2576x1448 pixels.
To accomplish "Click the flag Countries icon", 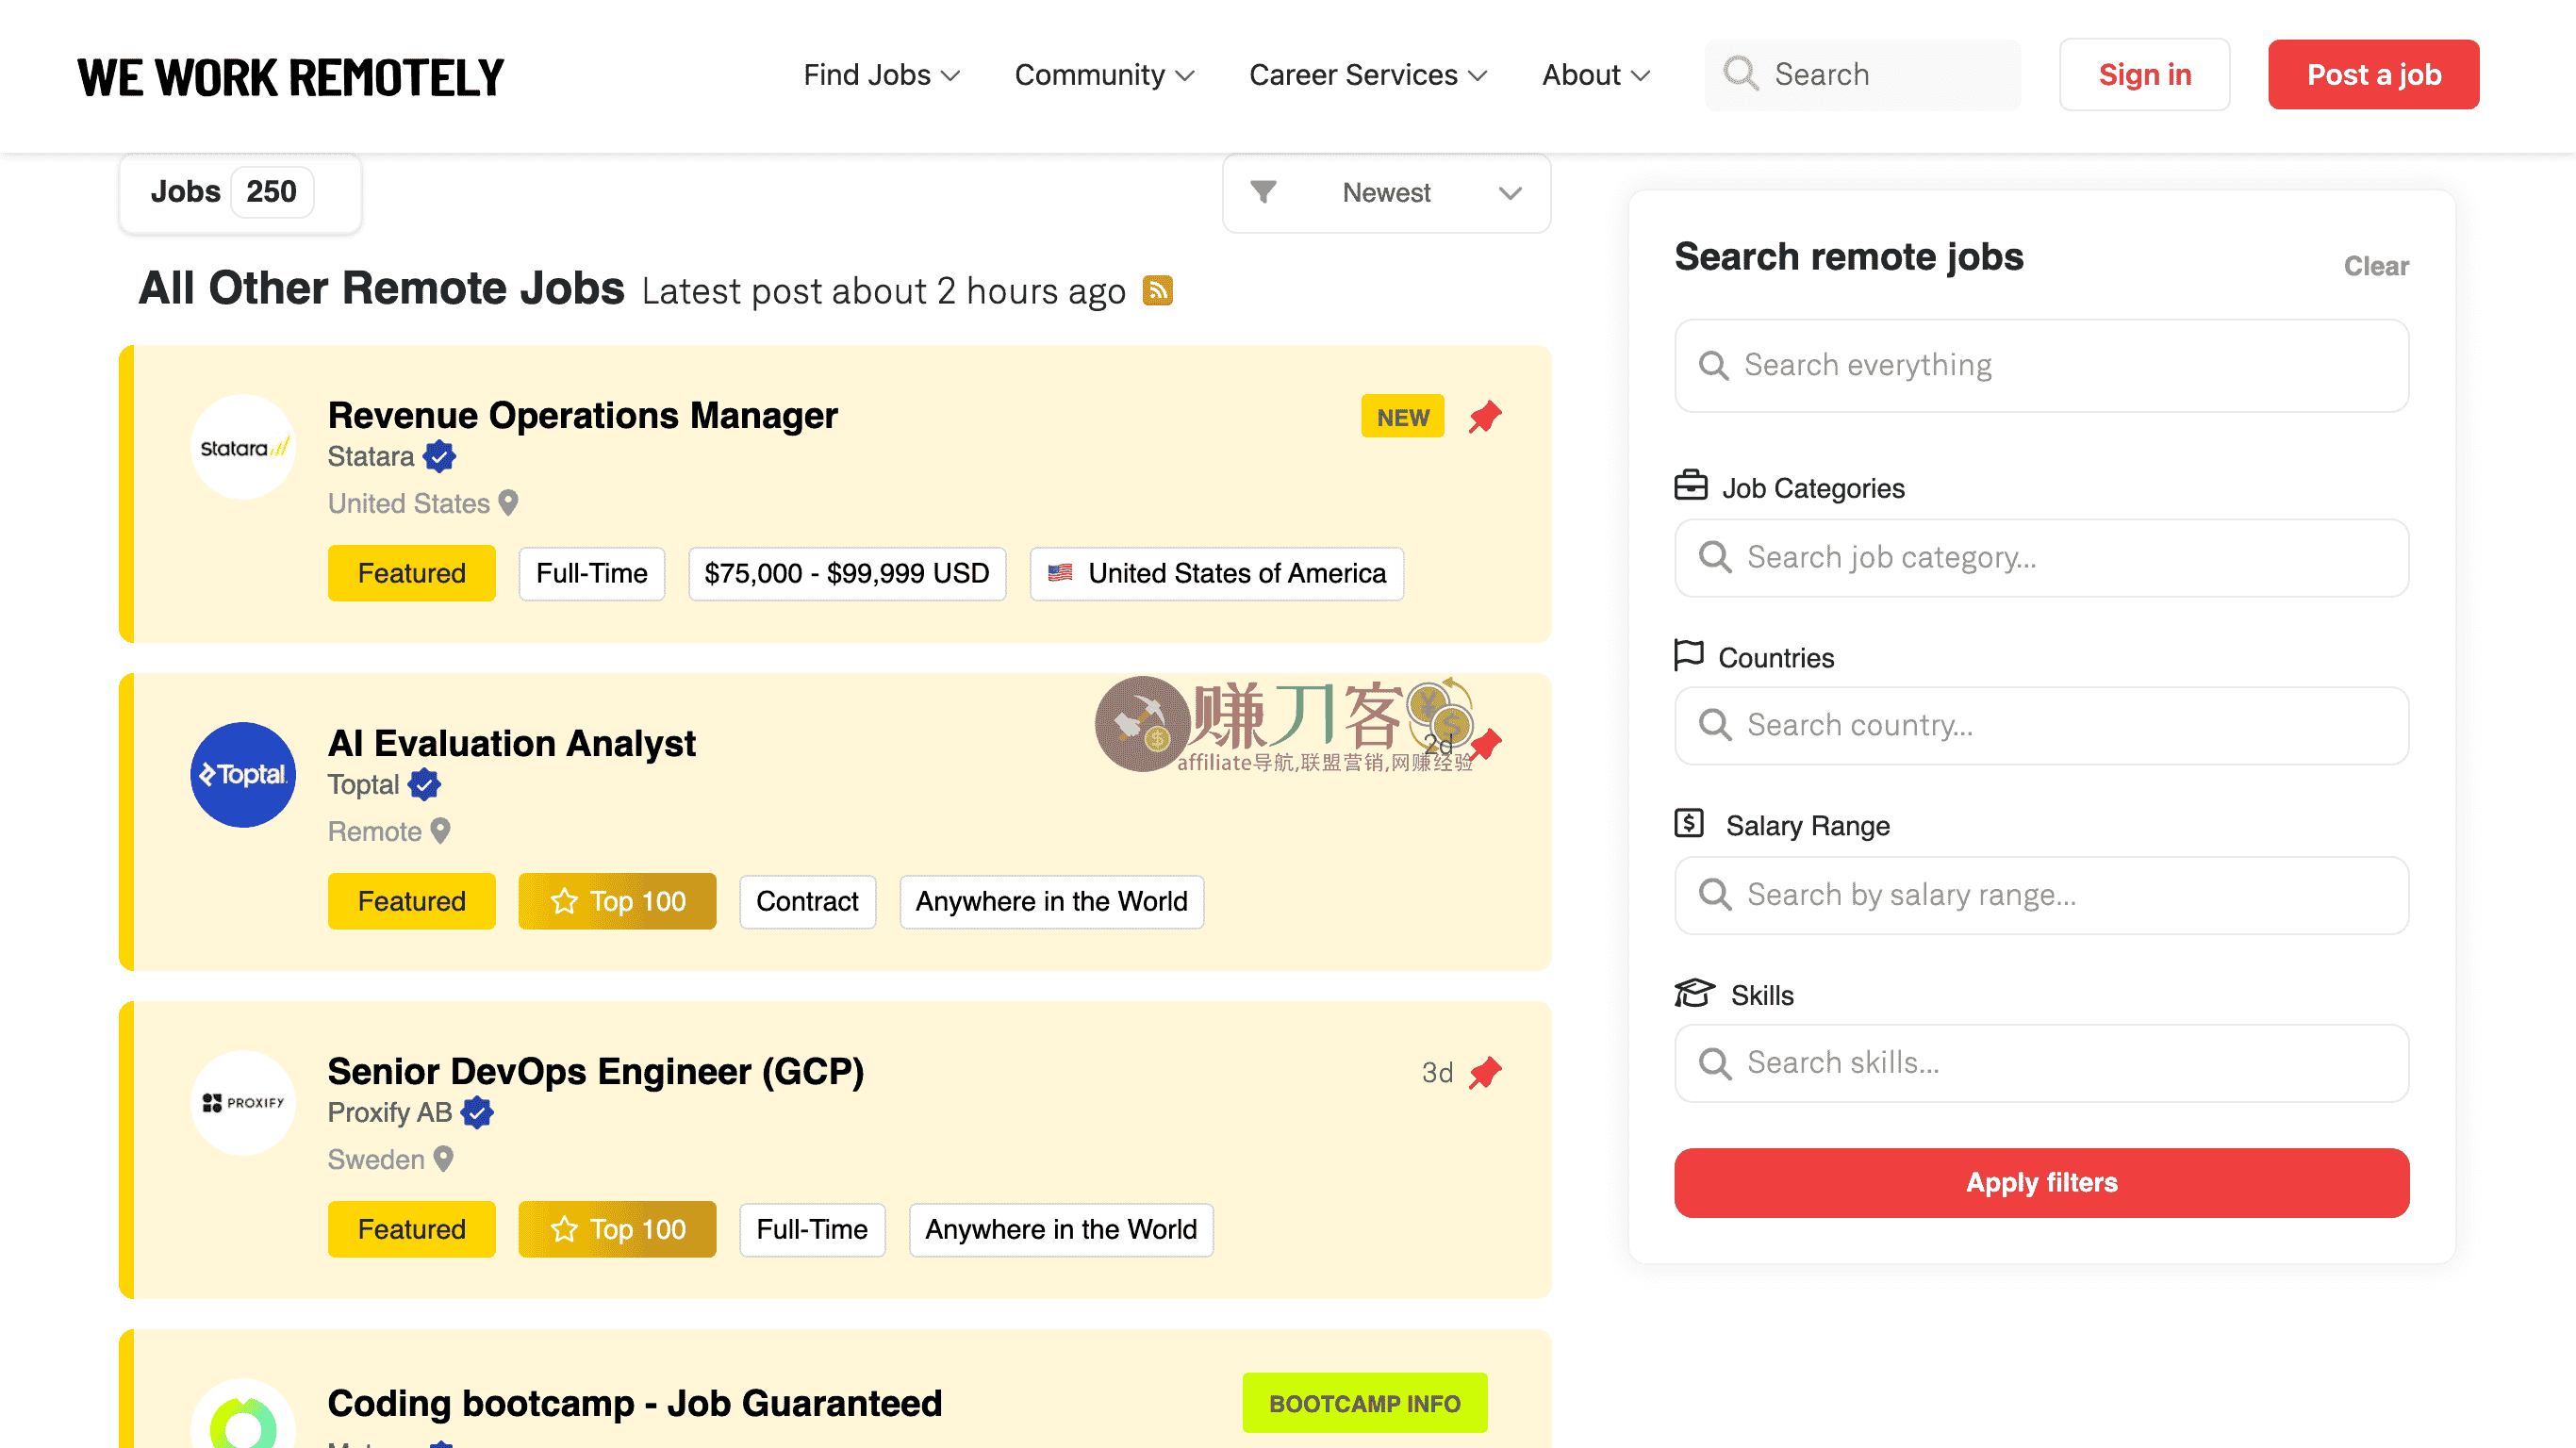I will (x=1689, y=655).
